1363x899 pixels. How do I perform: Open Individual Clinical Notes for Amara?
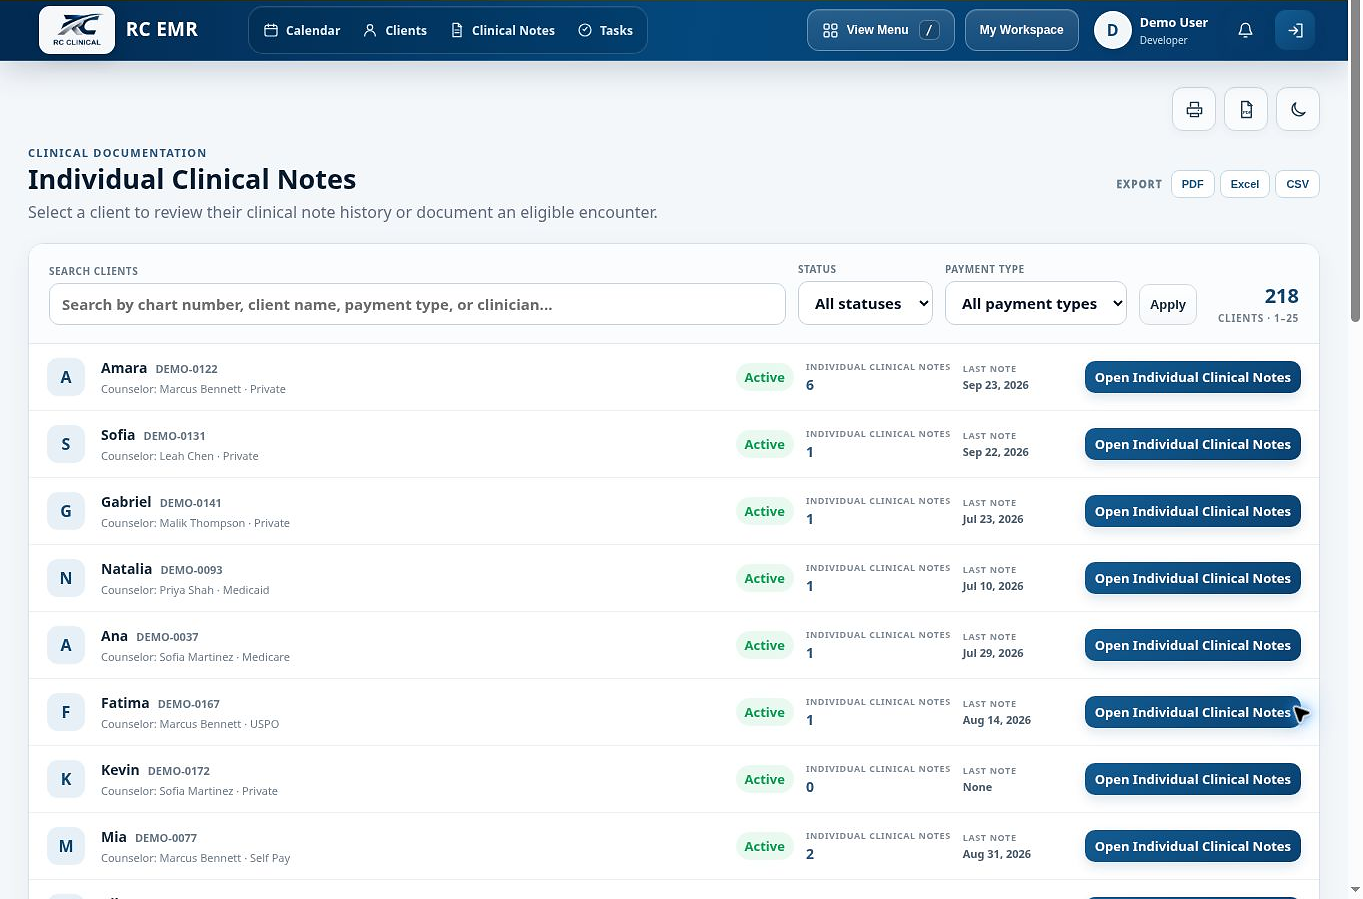point(1193,377)
